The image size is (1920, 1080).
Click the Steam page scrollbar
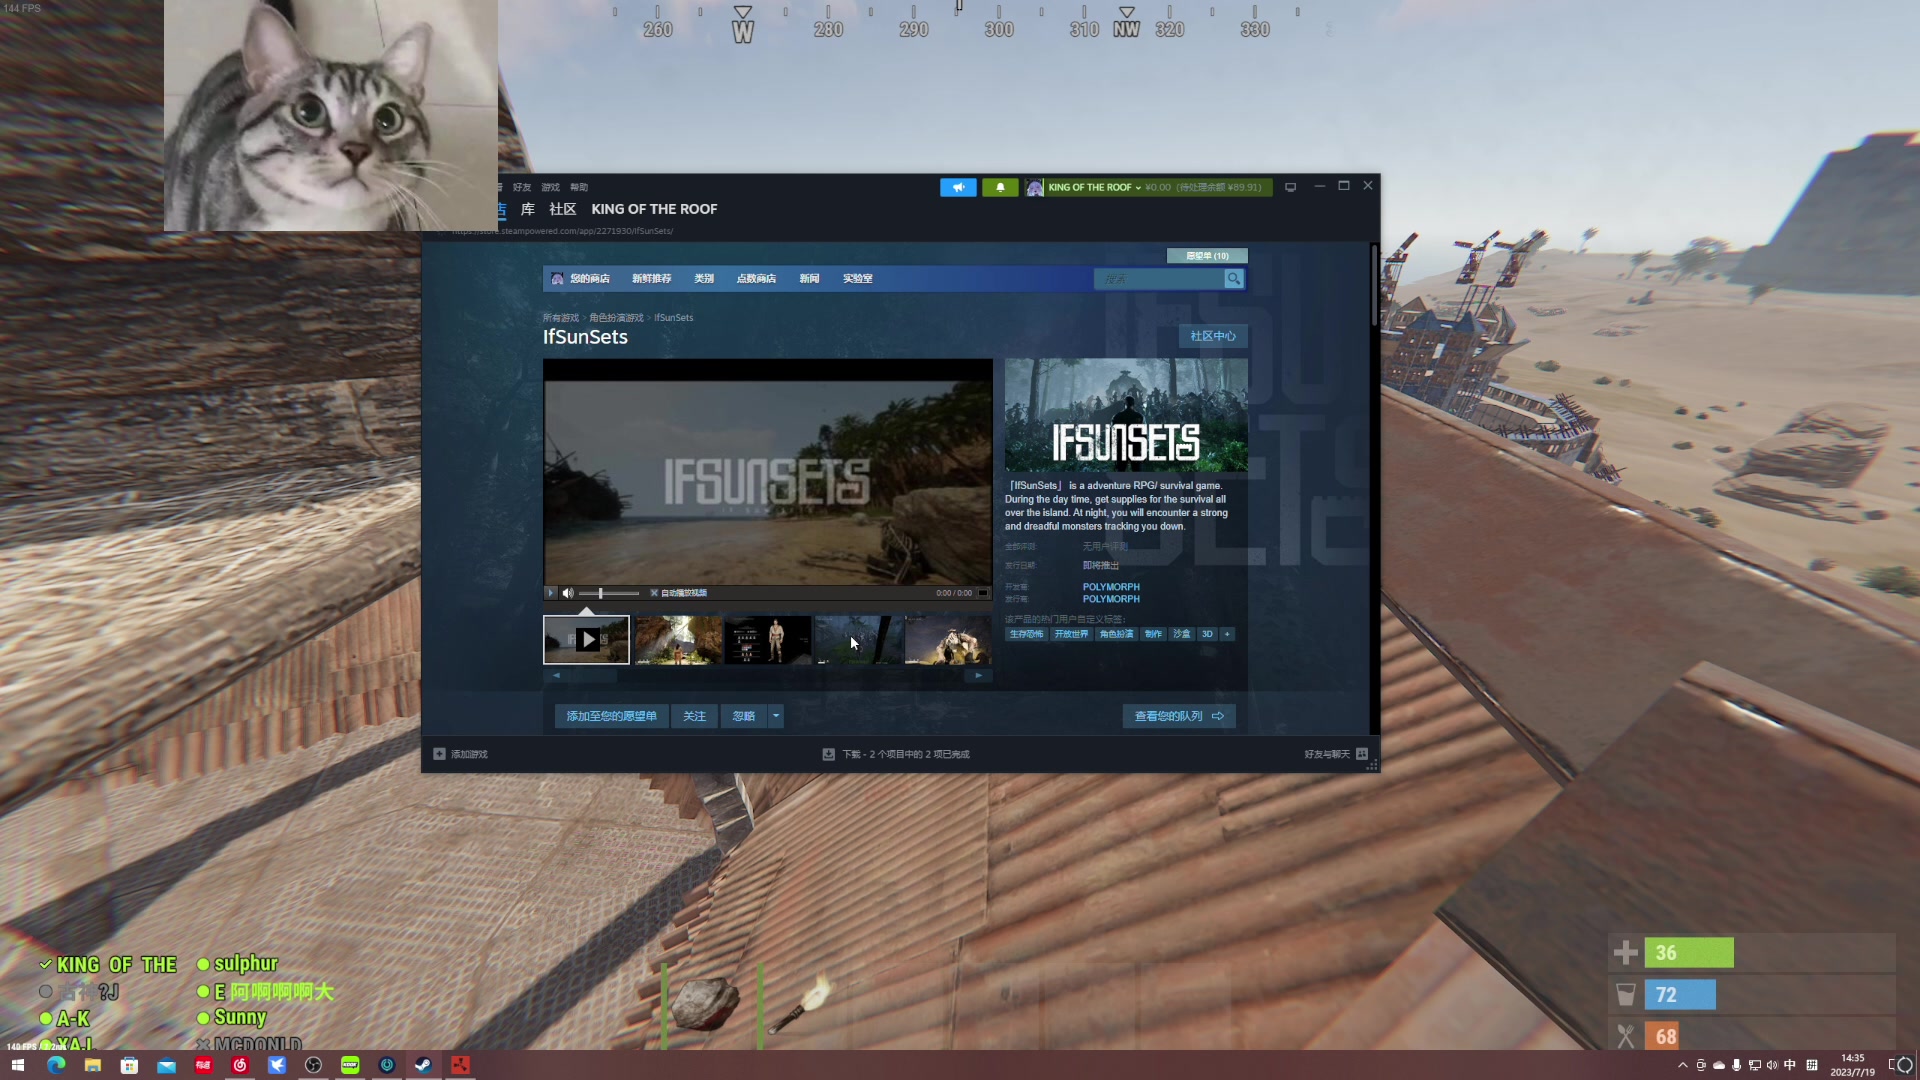tap(1374, 285)
